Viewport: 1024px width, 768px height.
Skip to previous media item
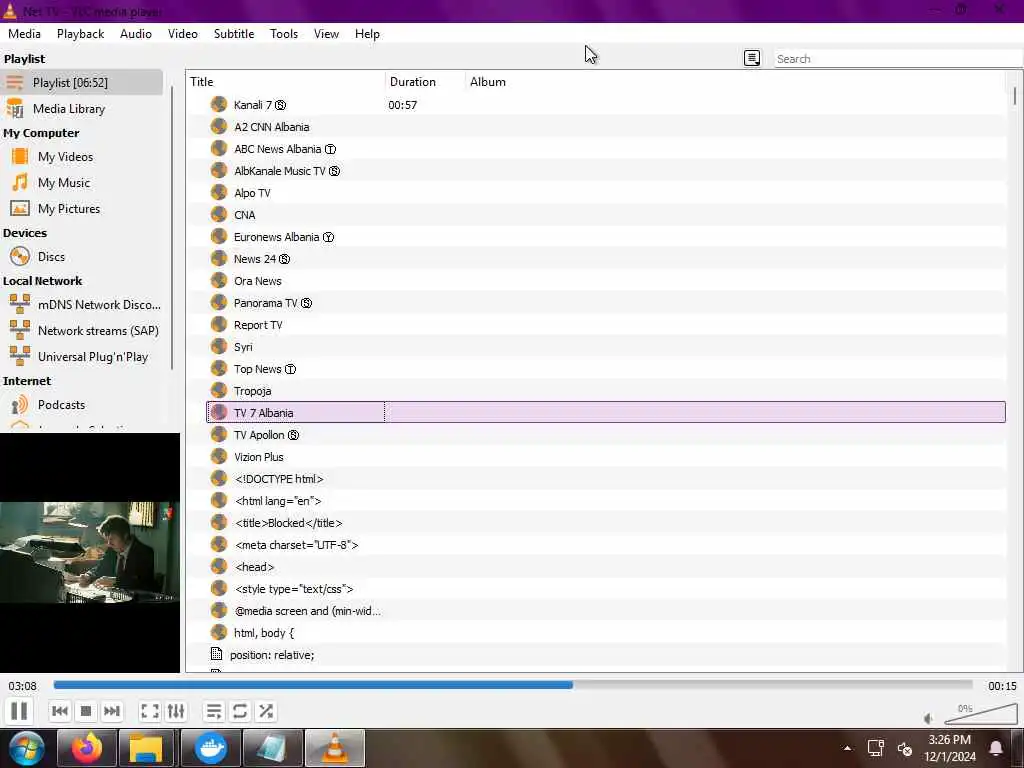[x=60, y=711]
